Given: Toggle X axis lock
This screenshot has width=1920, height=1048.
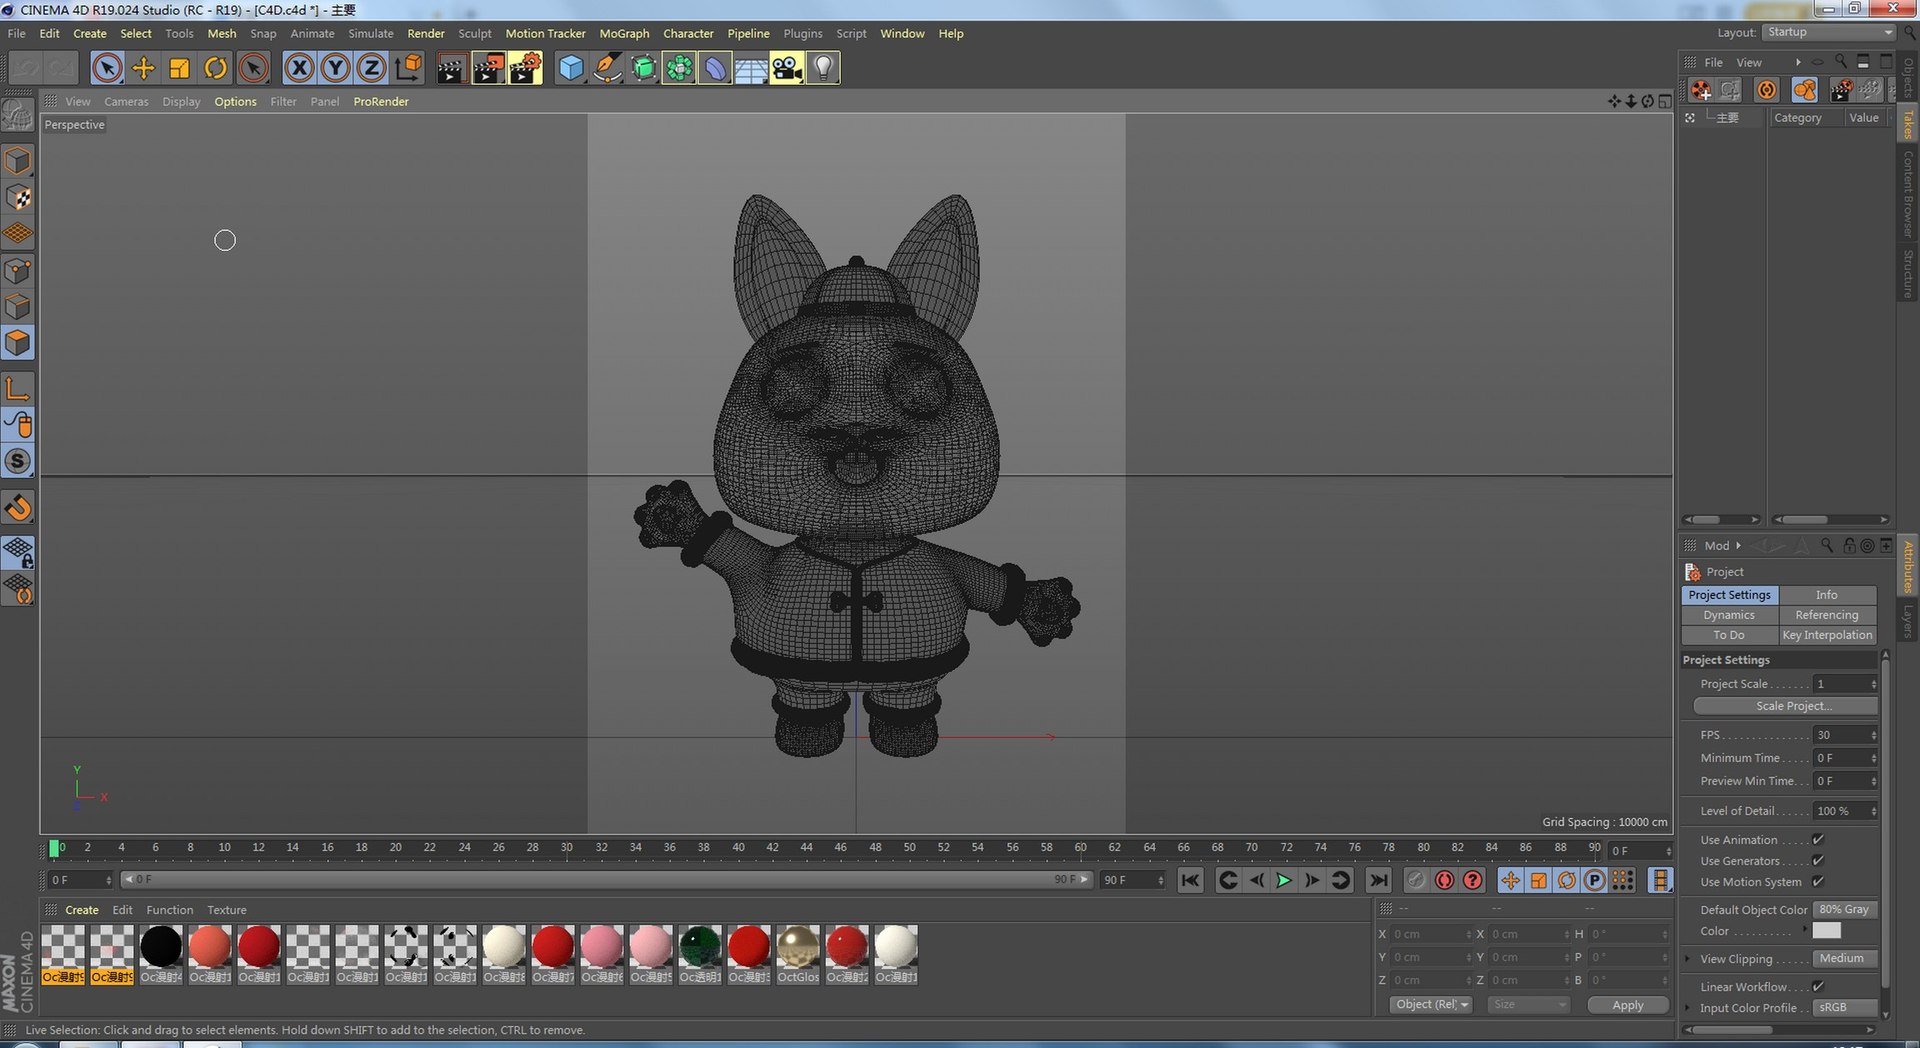Looking at the screenshot, I should [x=299, y=68].
